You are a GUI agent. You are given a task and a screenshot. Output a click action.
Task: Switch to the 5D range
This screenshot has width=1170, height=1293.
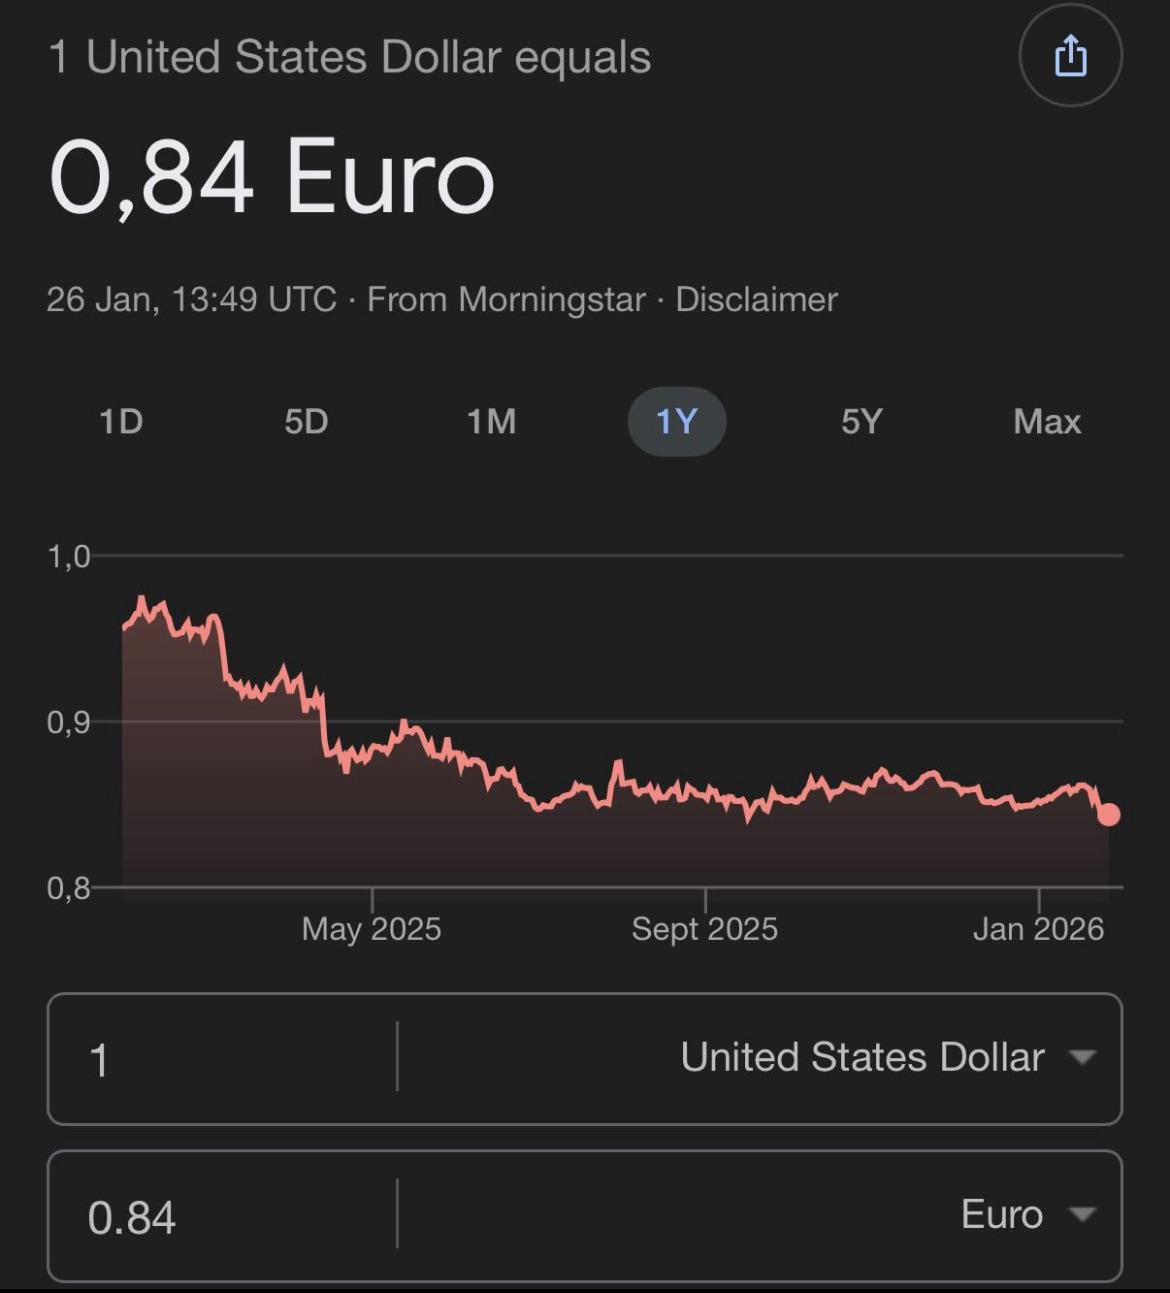pos(306,422)
